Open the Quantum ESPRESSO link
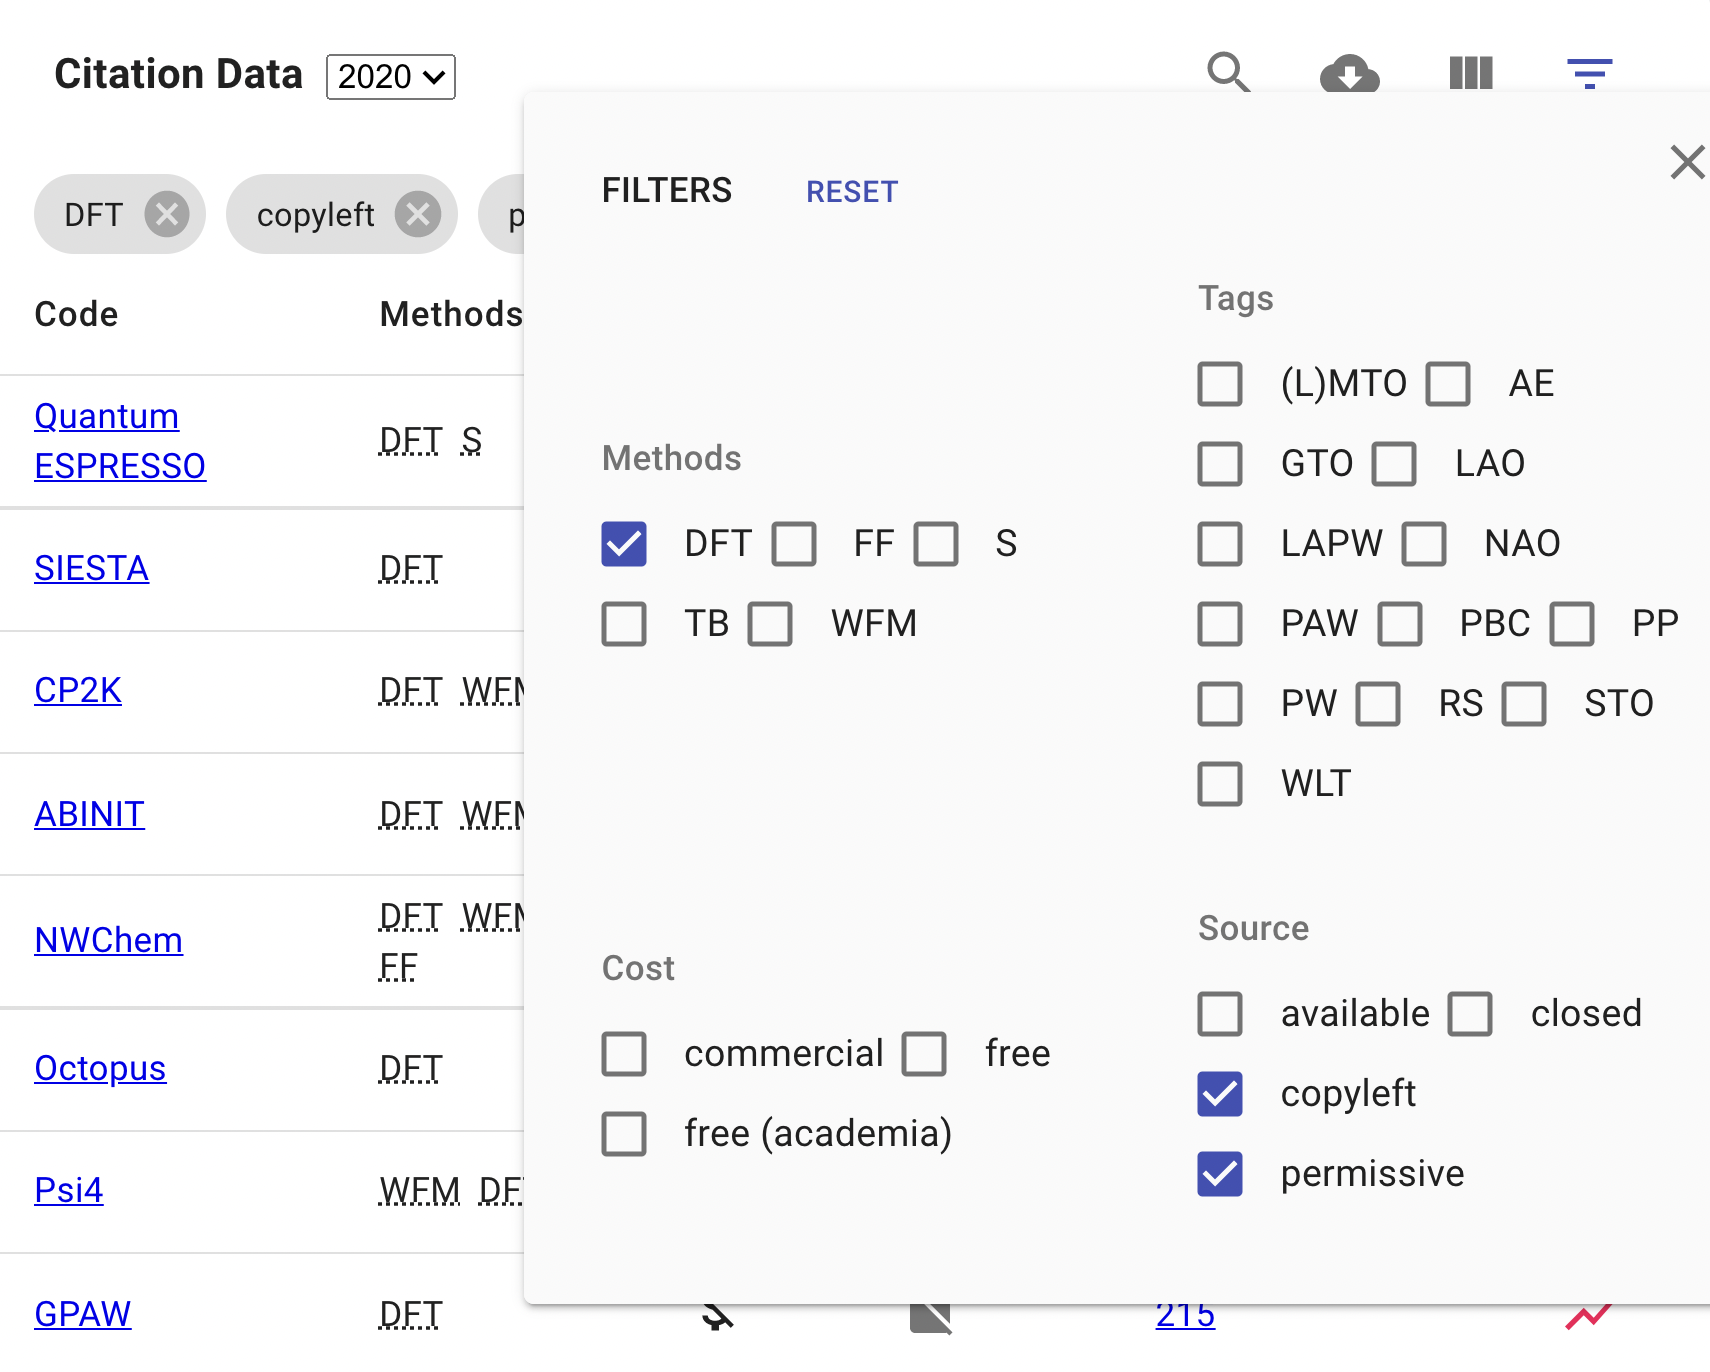This screenshot has height=1372, width=1710. (120, 441)
